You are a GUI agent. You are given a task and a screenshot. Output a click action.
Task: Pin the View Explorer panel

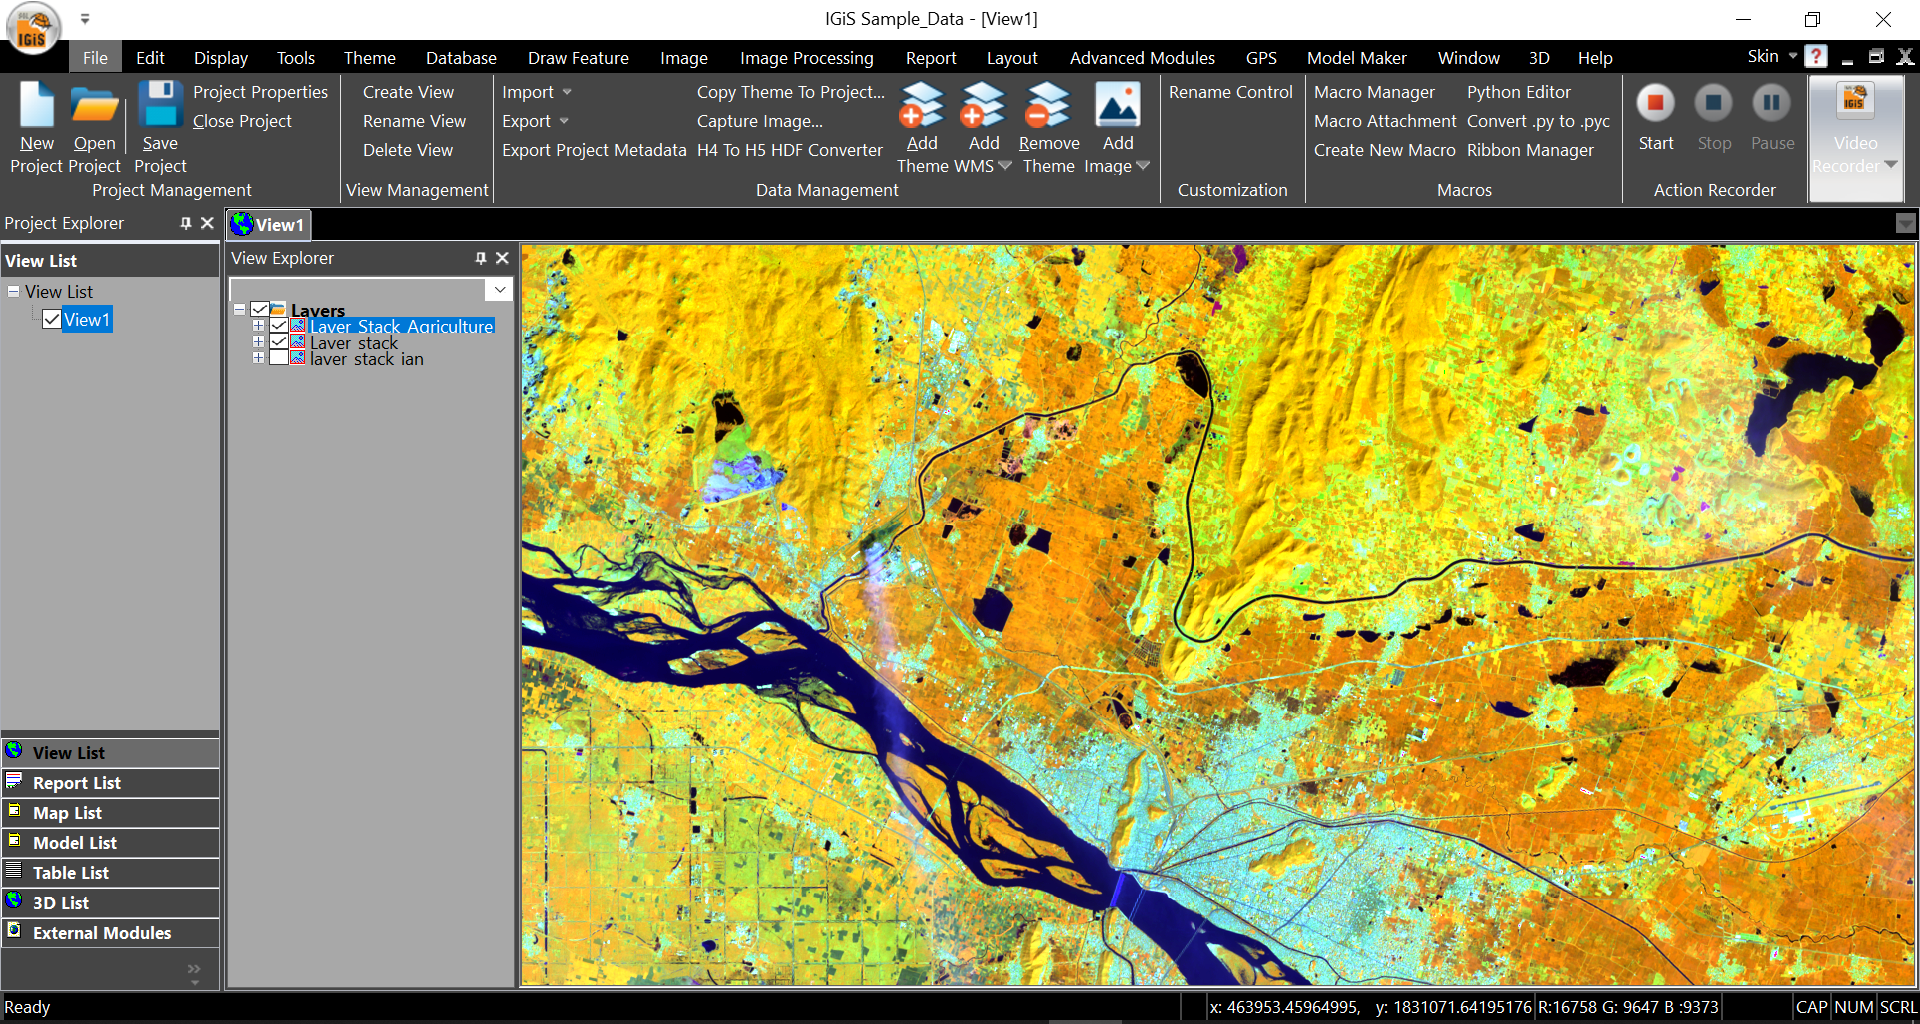481,258
